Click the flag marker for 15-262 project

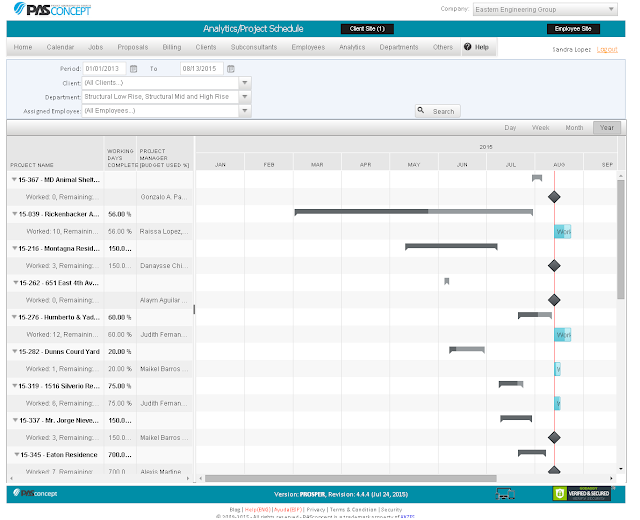click(x=447, y=281)
